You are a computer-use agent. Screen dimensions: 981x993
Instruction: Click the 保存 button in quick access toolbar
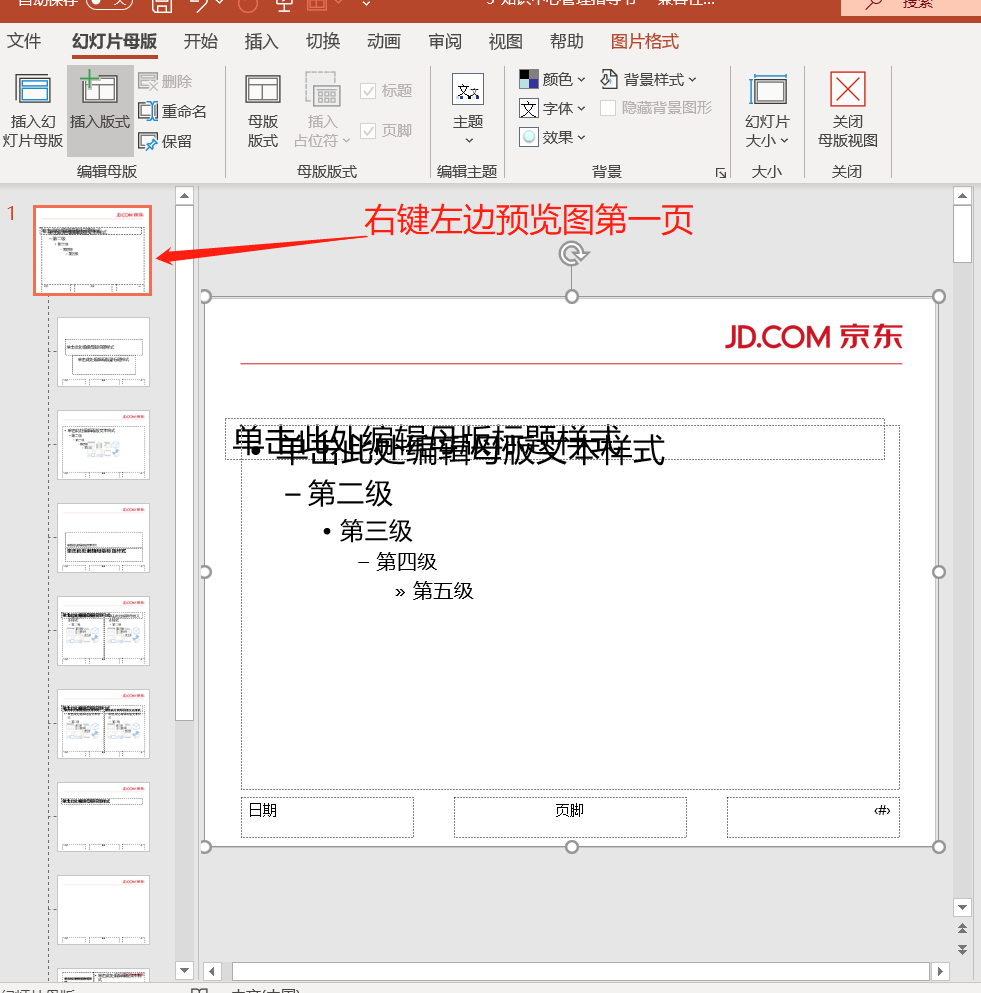tap(160, 6)
